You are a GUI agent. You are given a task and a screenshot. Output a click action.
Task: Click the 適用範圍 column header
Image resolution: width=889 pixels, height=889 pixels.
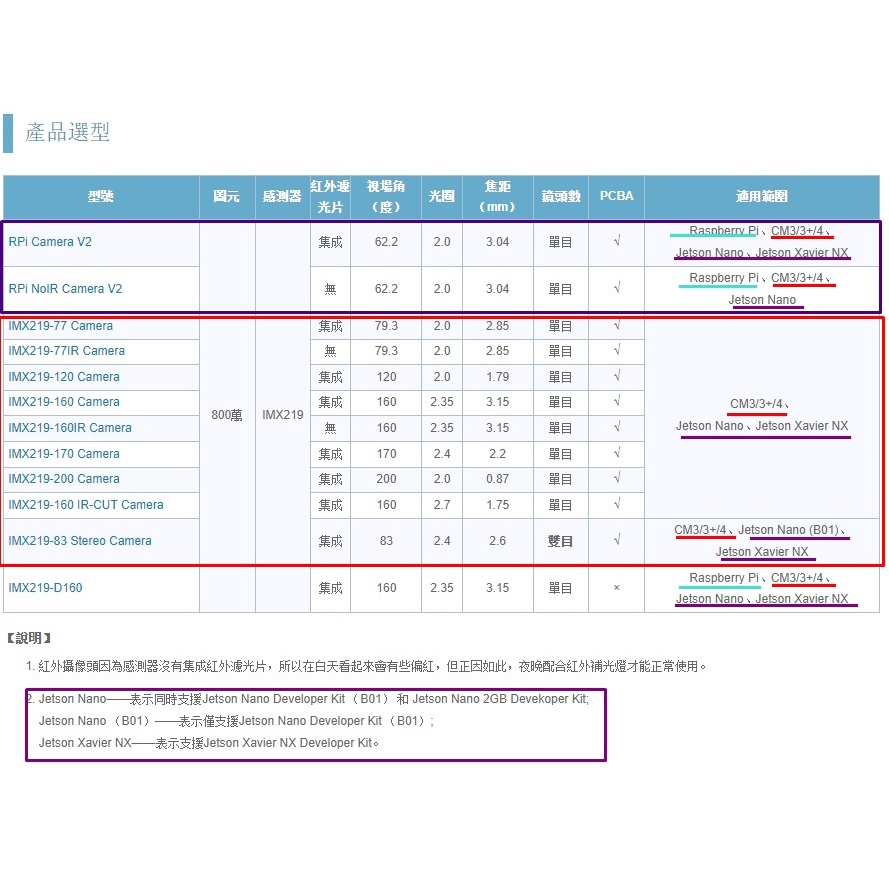tap(762, 197)
